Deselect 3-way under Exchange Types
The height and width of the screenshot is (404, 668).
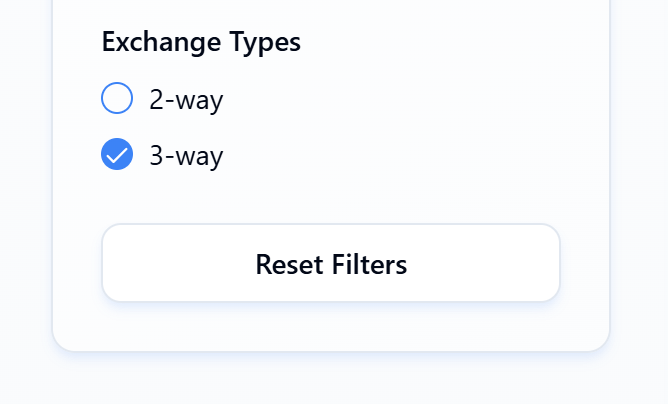[117, 155]
